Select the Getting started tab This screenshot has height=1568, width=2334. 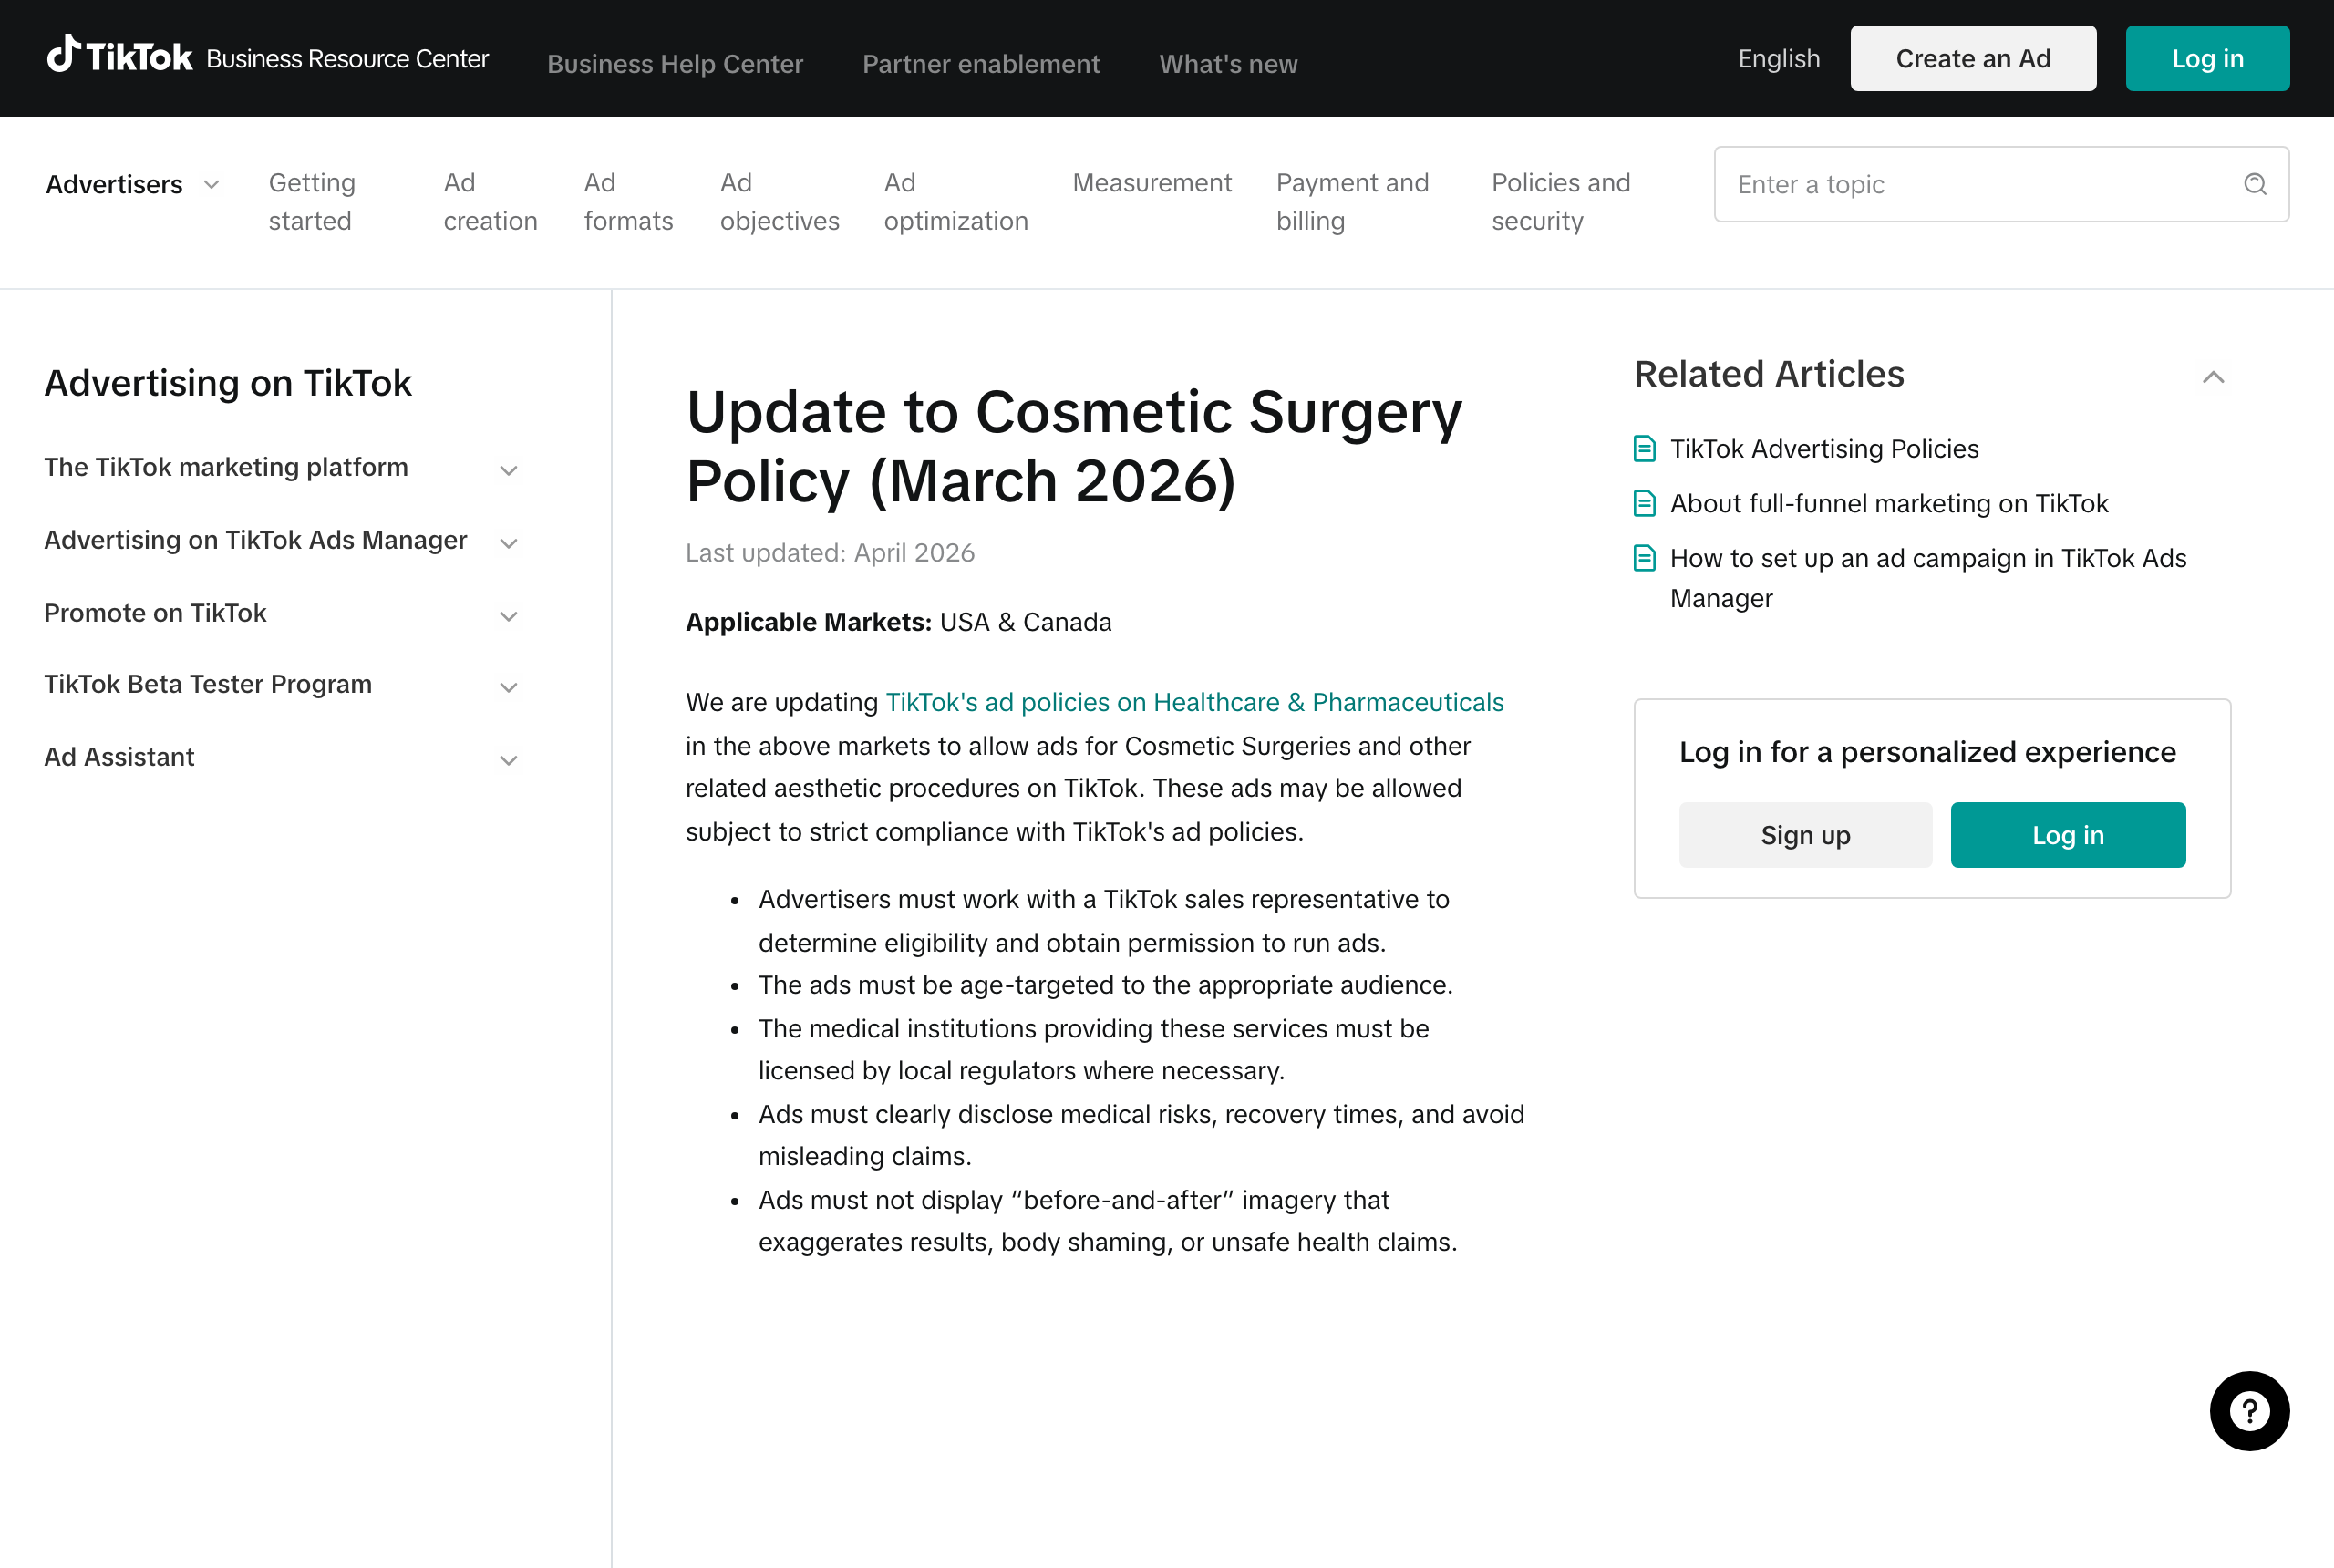point(312,202)
